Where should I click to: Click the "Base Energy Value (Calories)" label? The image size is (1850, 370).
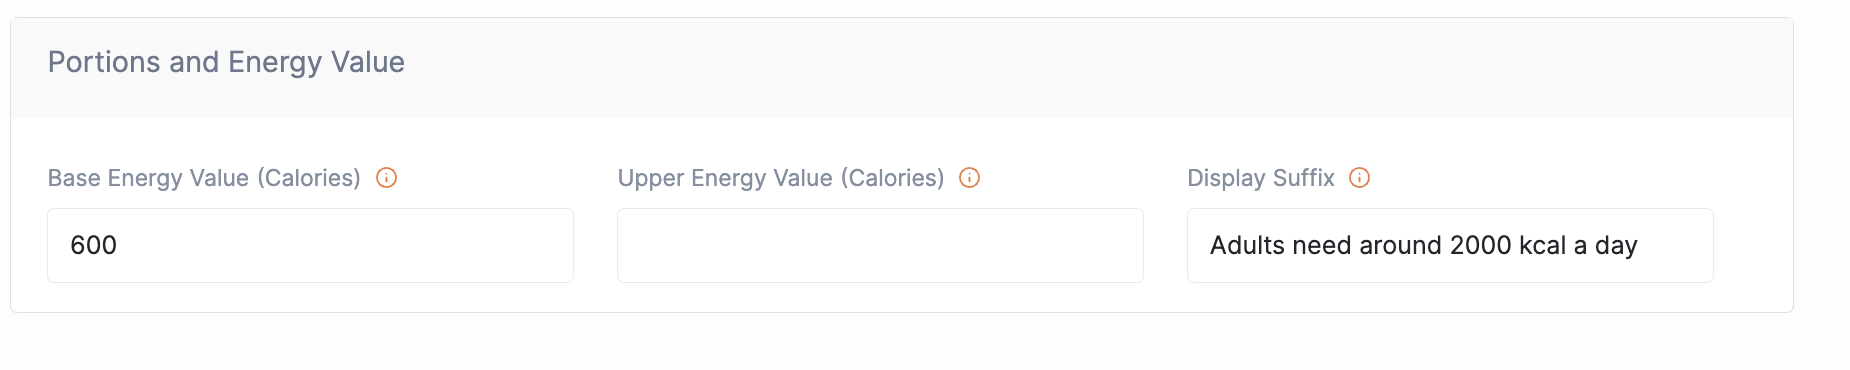click(204, 178)
